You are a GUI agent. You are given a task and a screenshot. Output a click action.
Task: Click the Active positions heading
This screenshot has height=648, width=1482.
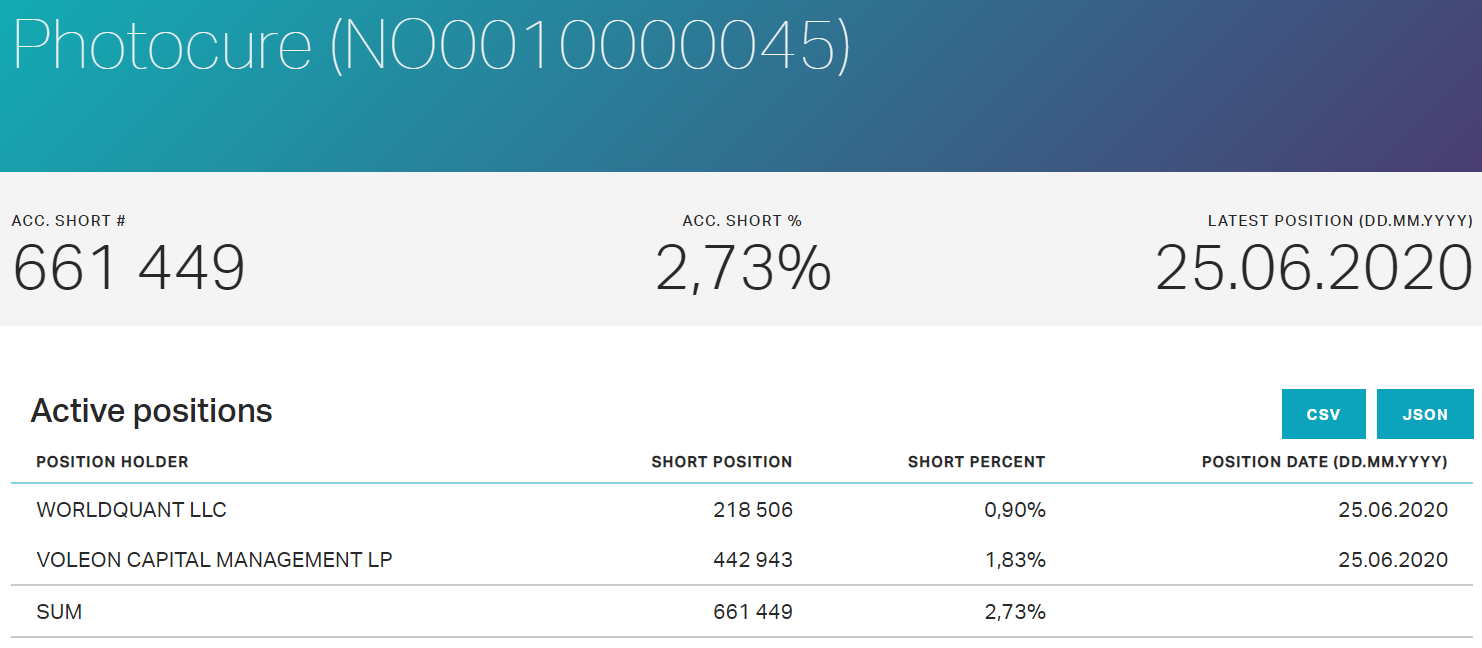[151, 411]
